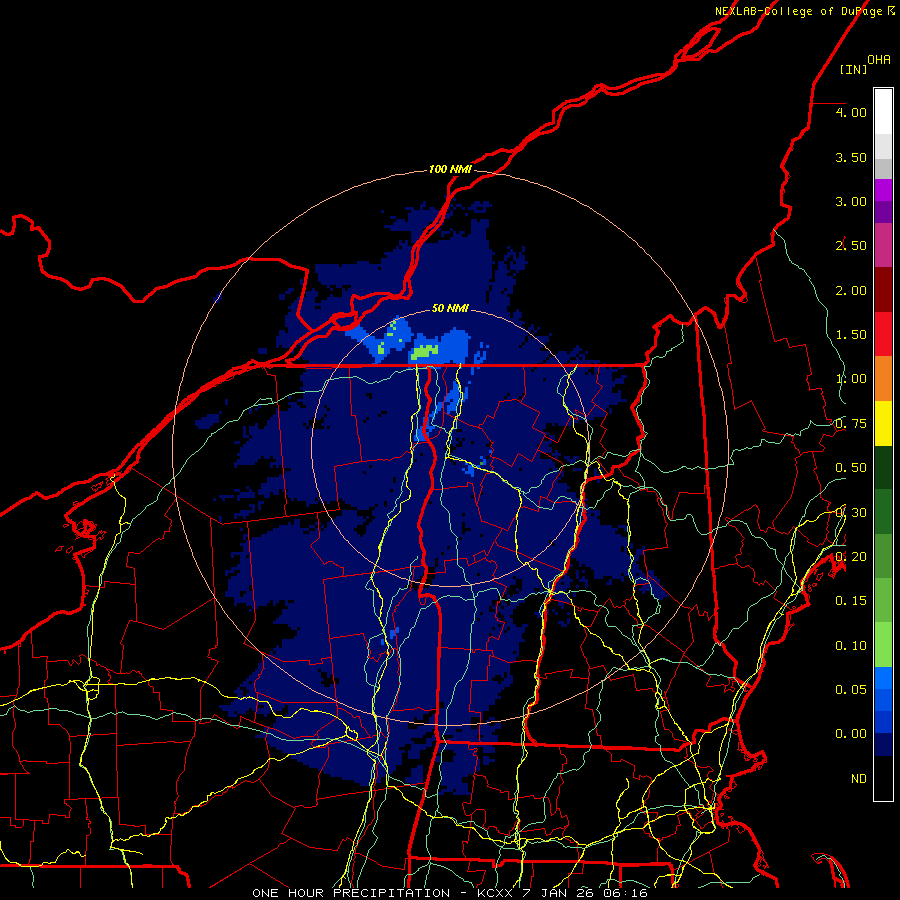Viewport: 900px width, 900px height.
Task: Click the yellow legend swatch near 0.75
Action: point(883,423)
